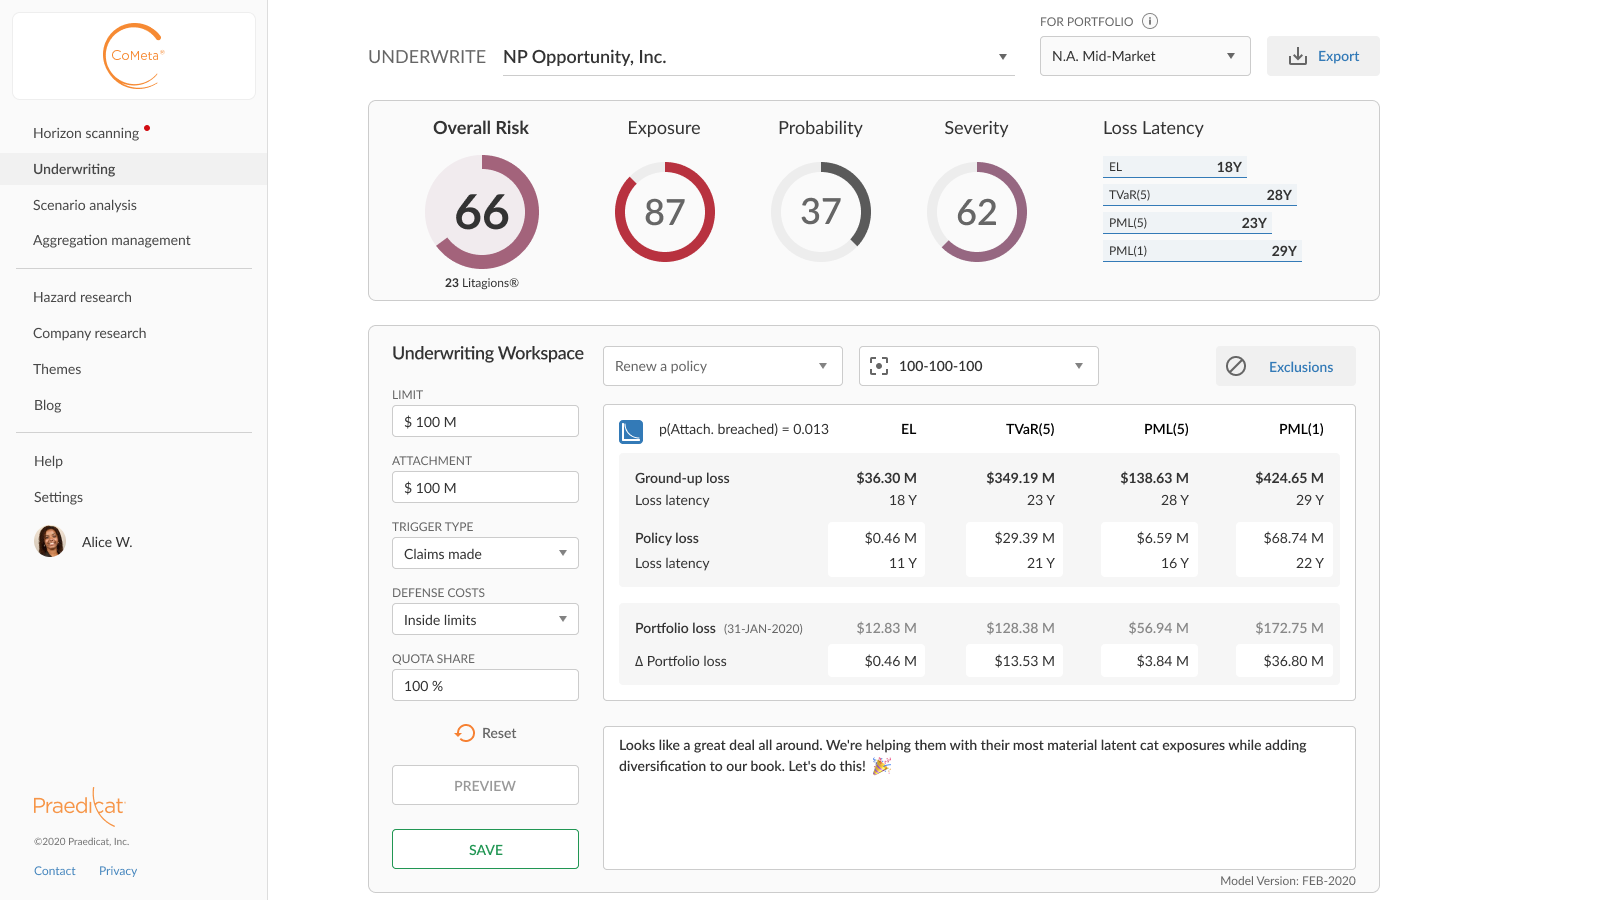The height and width of the screenshot is (900, 1600).
Task: Click Ground-up loss value $424.65 M
Action: coord(1289,478)
